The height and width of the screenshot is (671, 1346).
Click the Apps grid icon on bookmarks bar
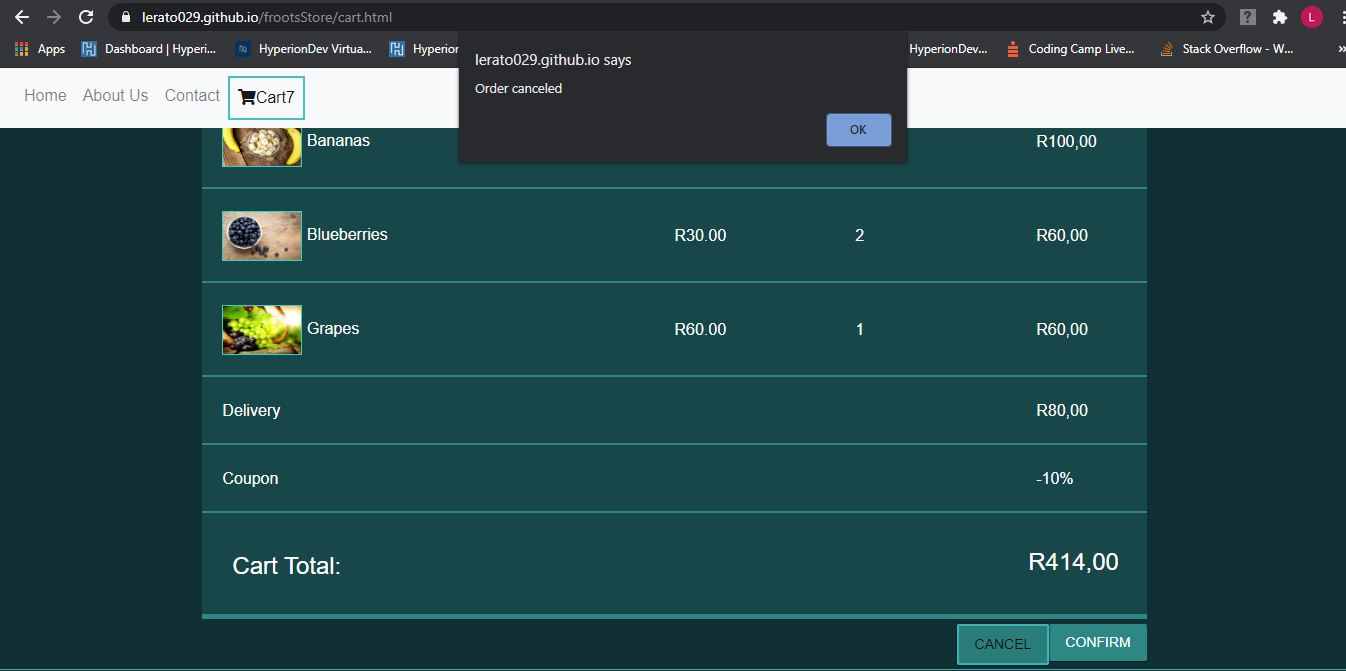click(23, 48)
